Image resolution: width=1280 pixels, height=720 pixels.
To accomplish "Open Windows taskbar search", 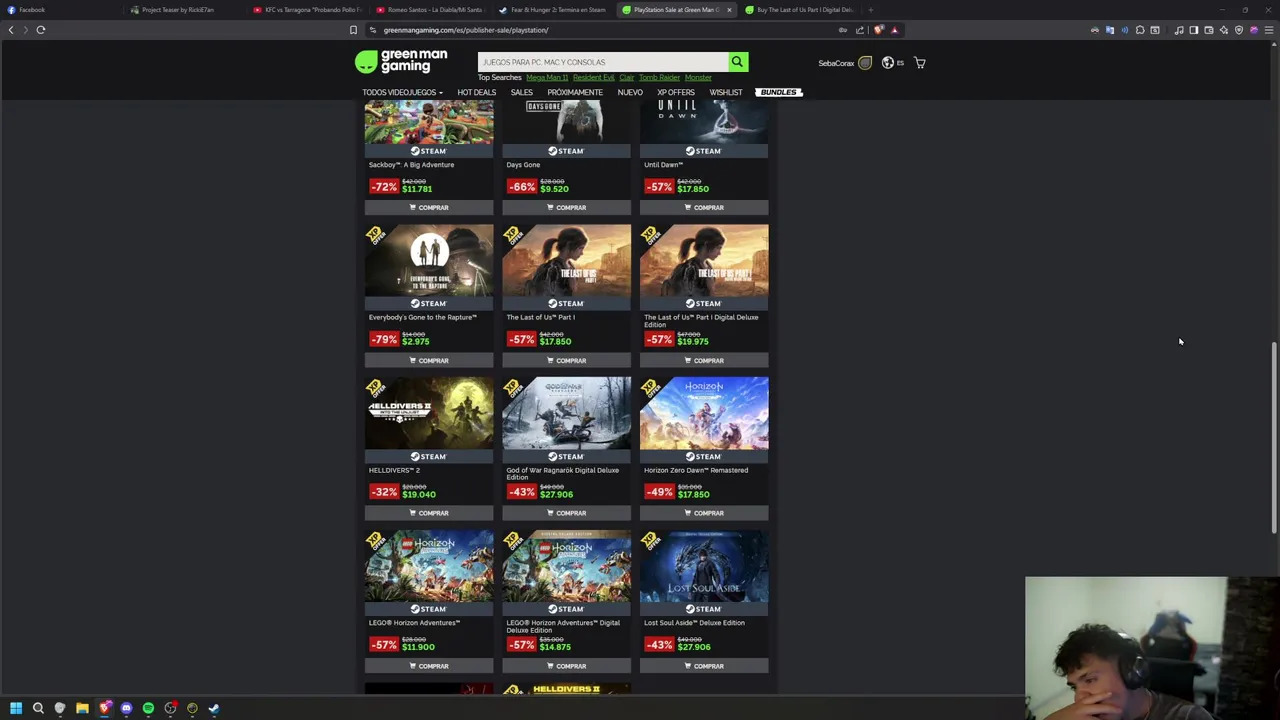I will [x=38, y=708].
